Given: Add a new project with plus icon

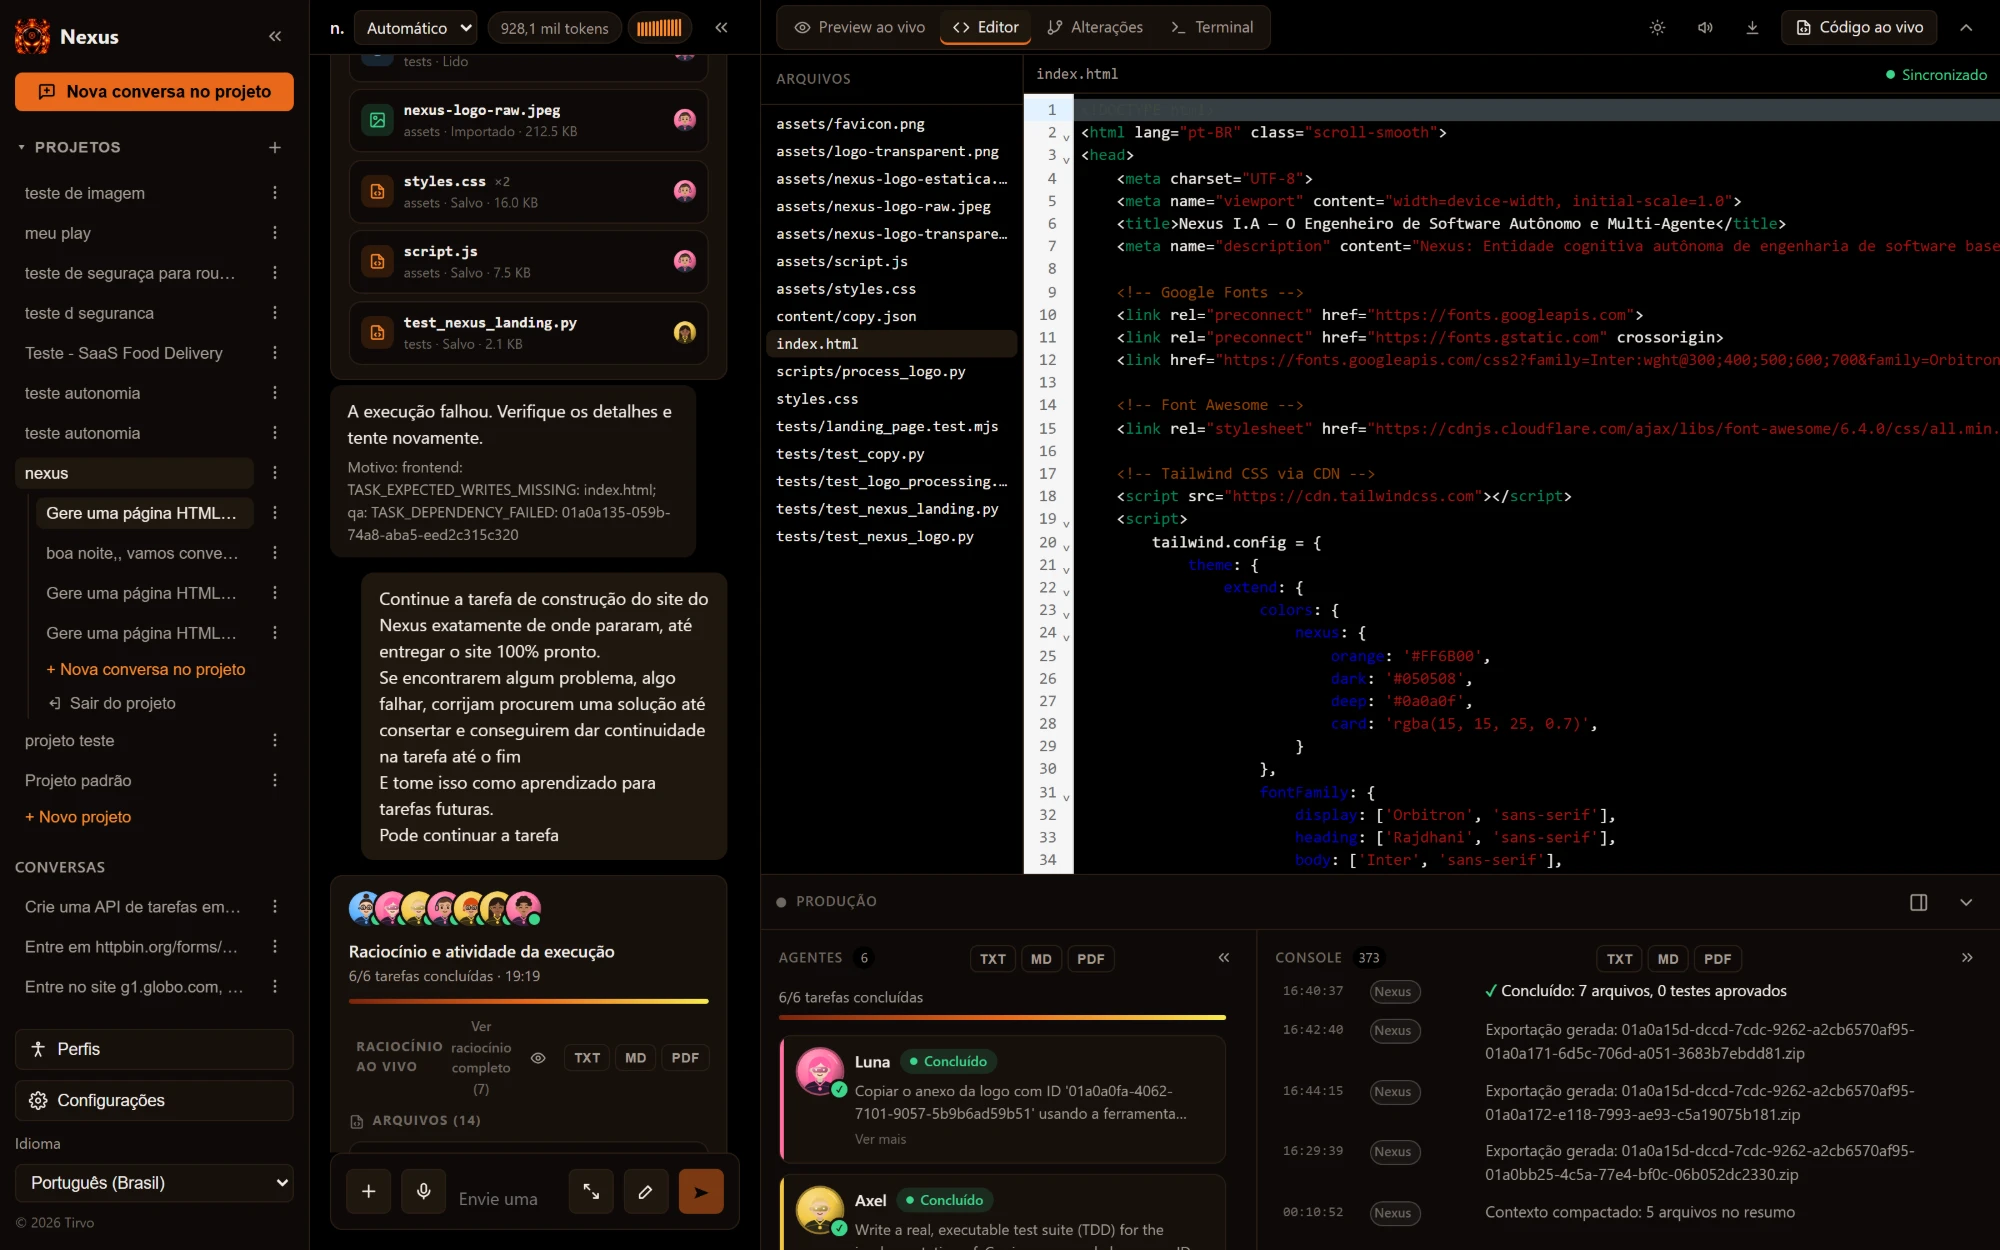Looking at the screenshot, I should tap(275, 147).
